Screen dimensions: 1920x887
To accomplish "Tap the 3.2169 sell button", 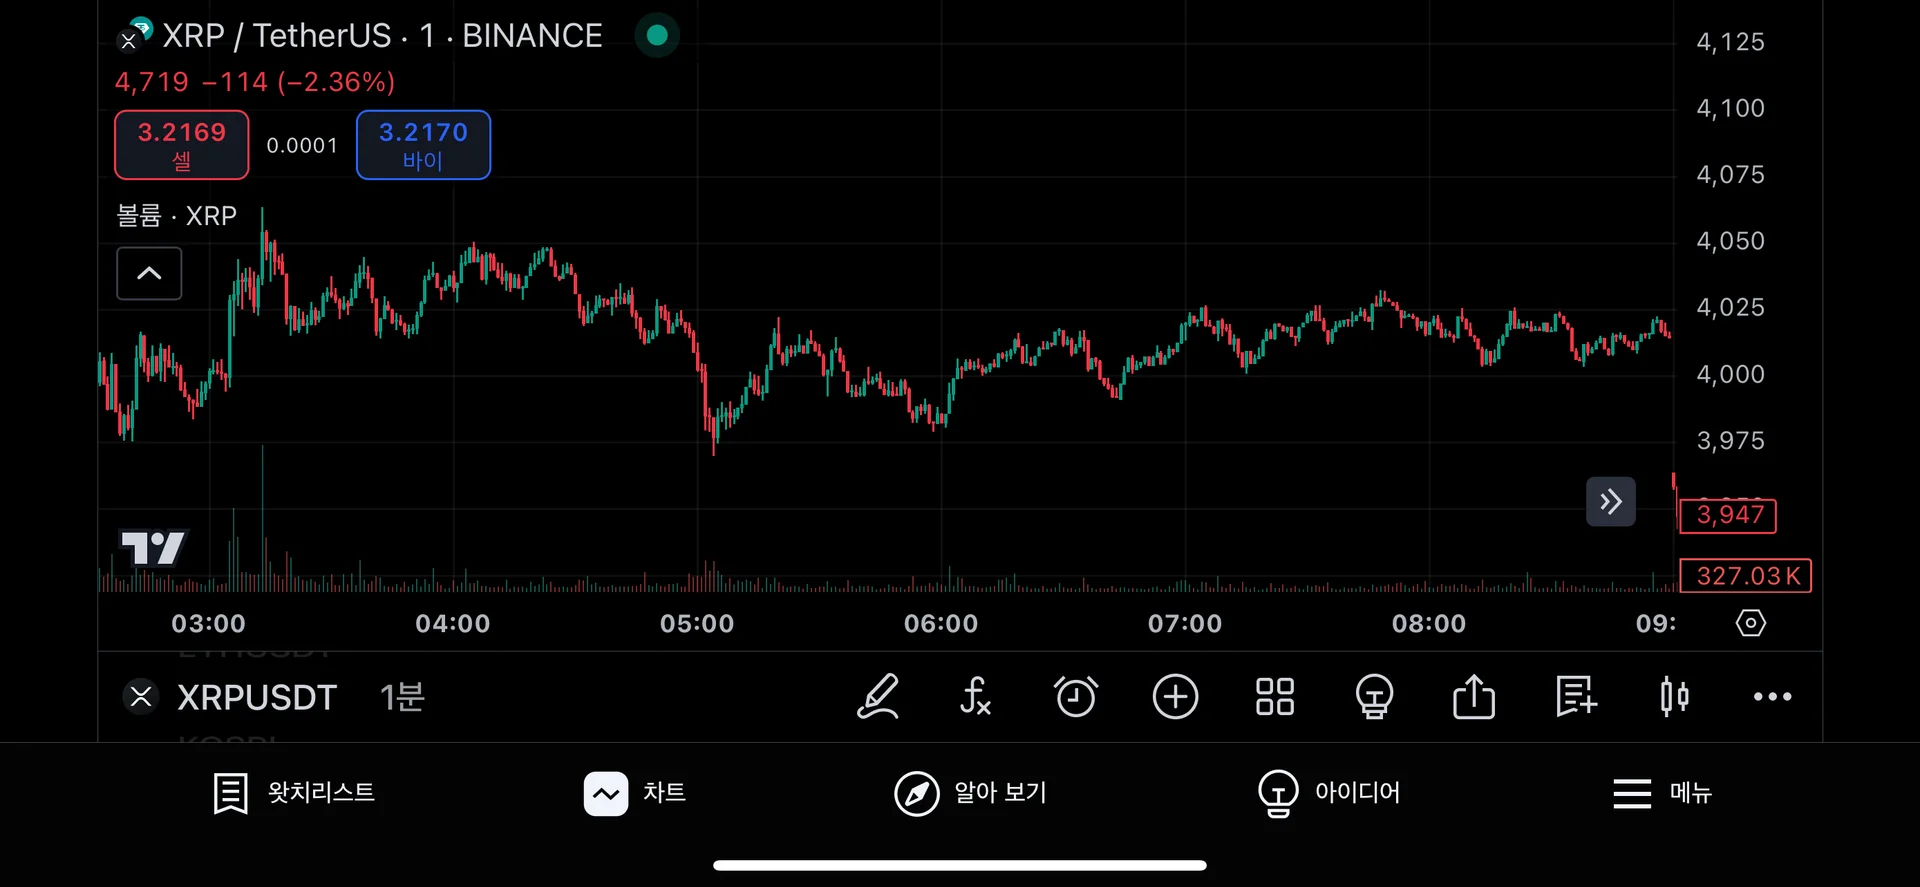I will [182, 145].
